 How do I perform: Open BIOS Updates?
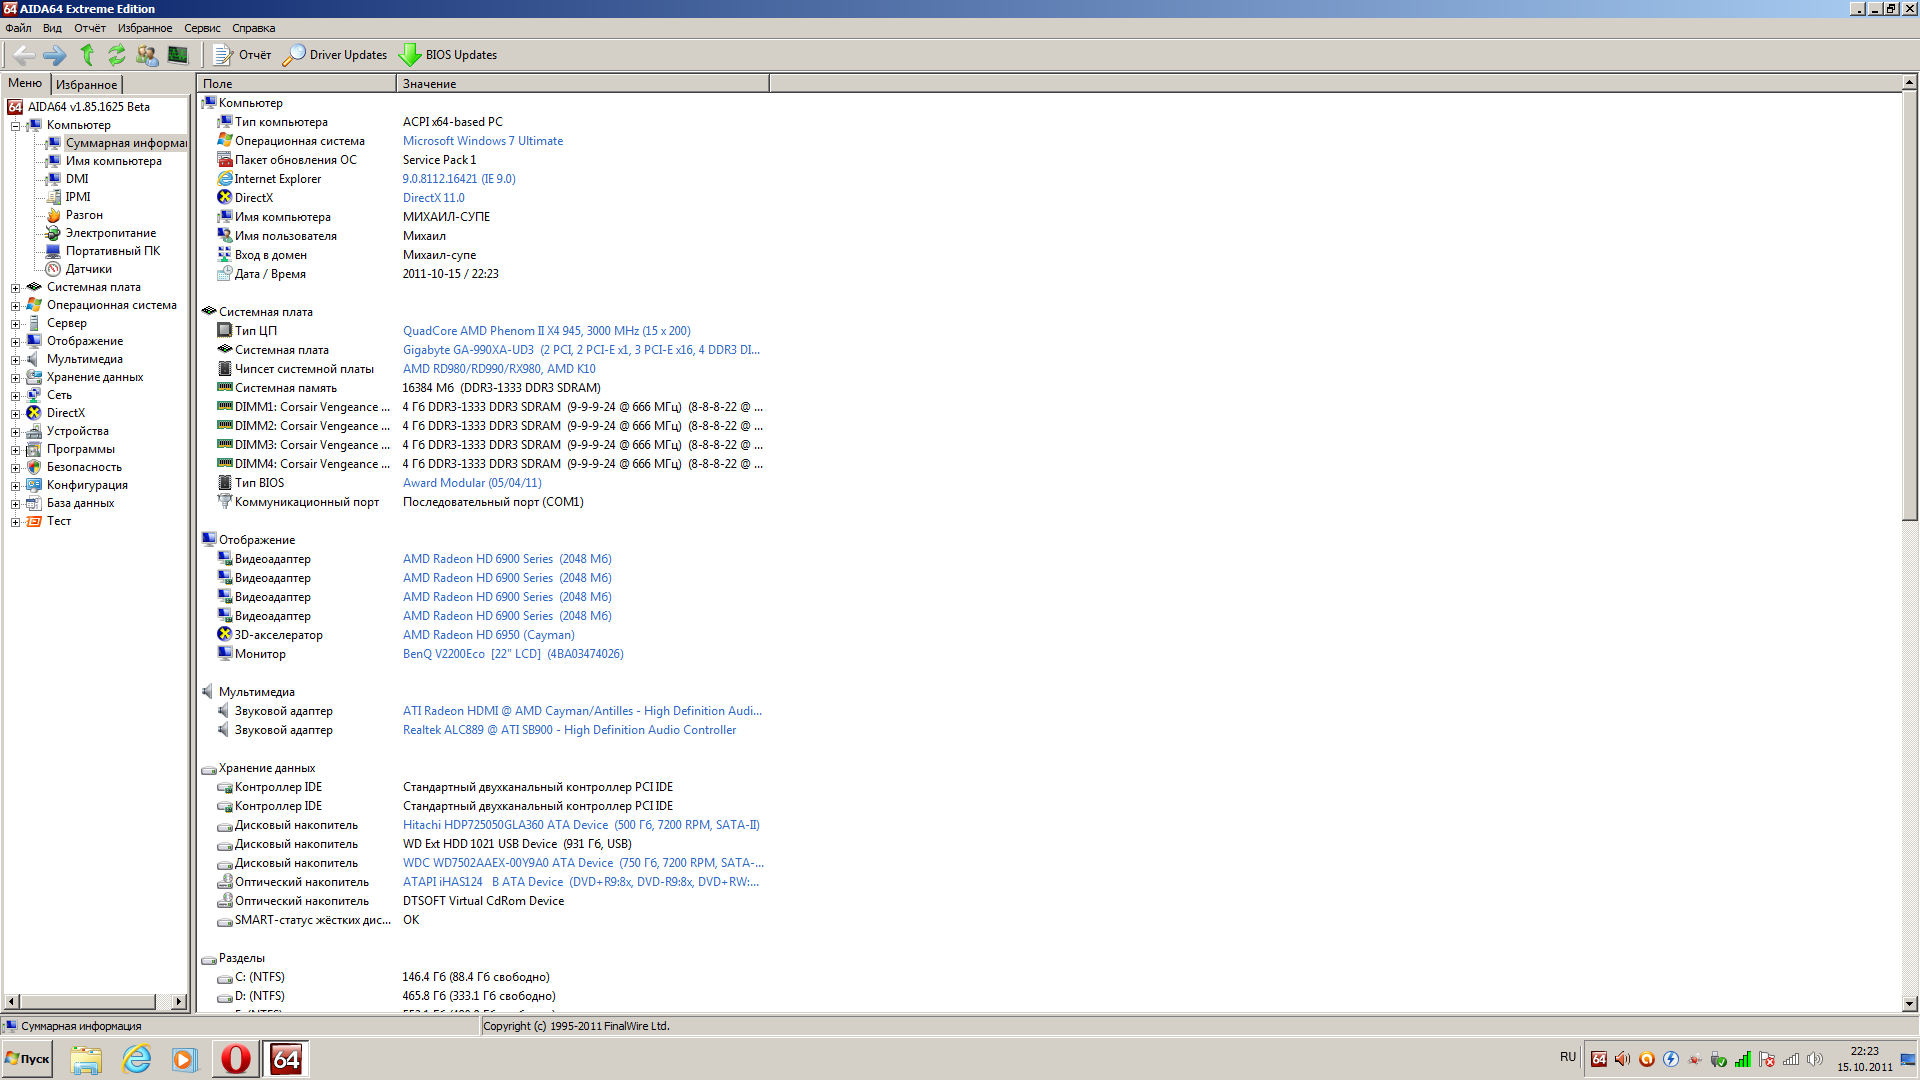click(448, 55)
